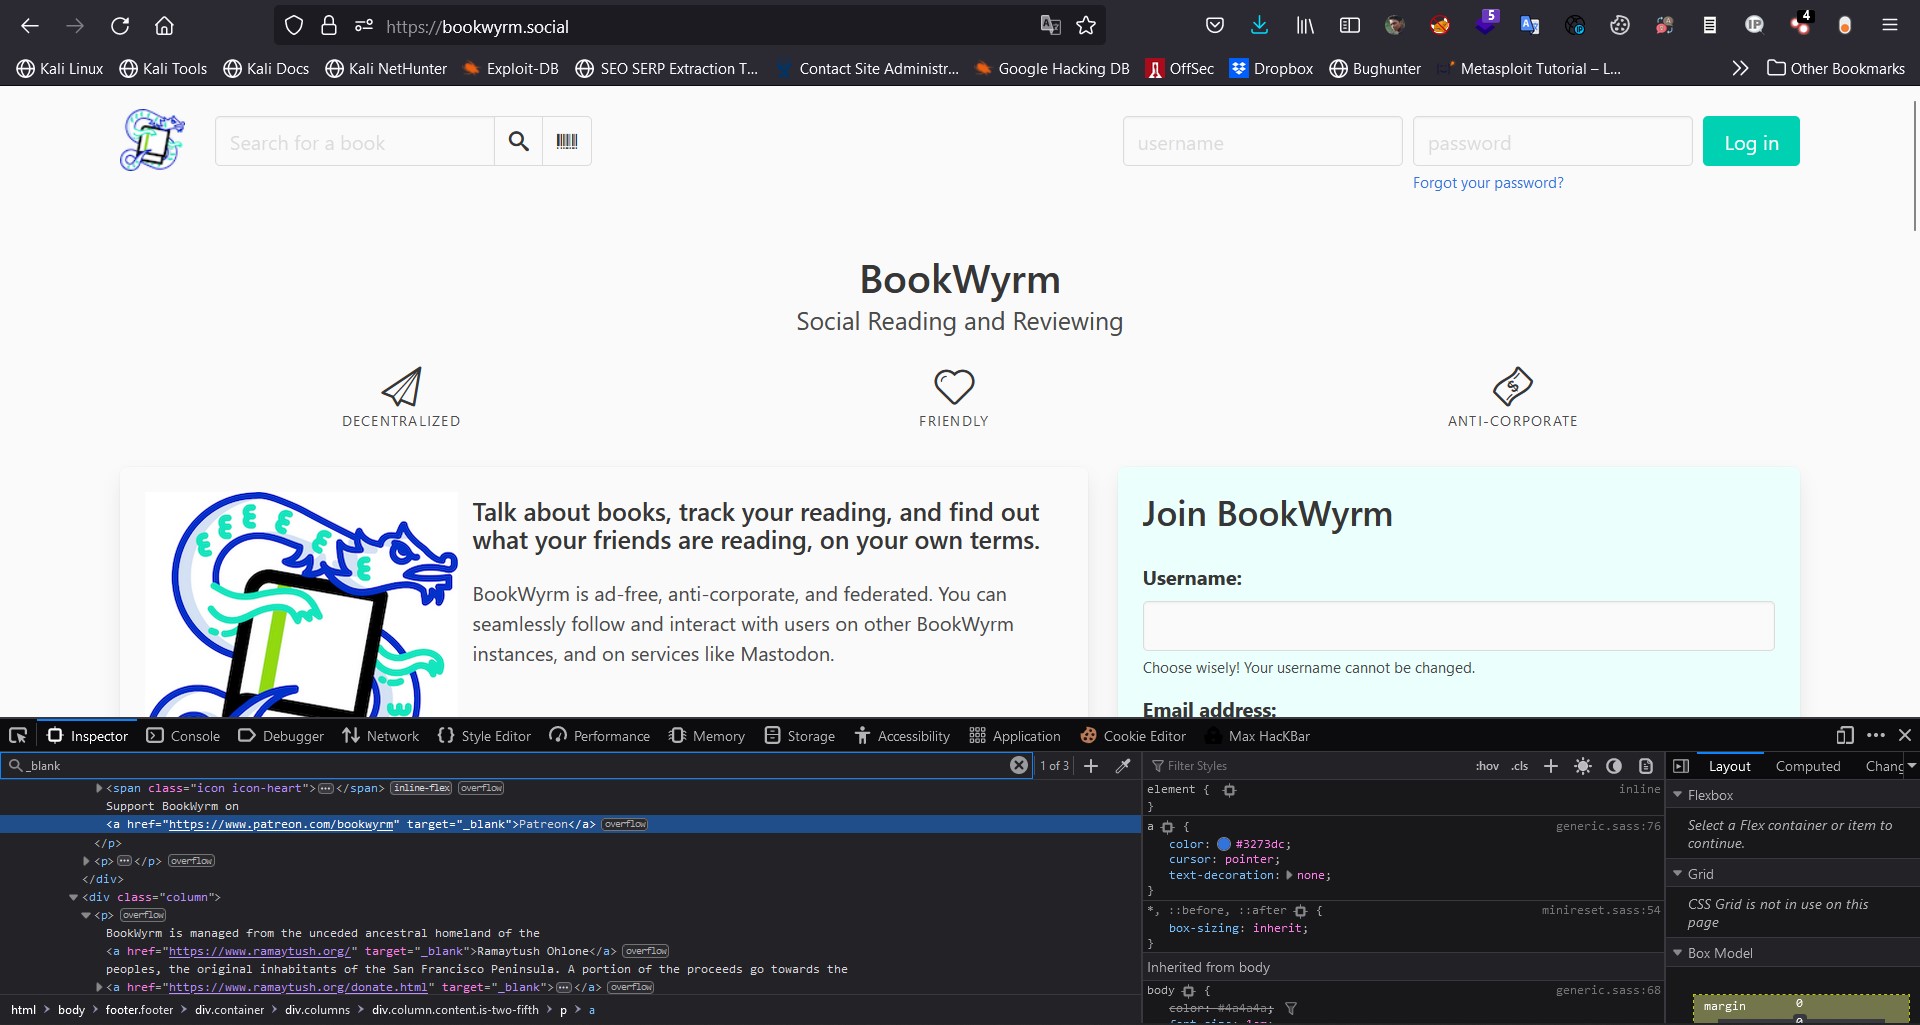Open the Network tab

coord(380,736)
